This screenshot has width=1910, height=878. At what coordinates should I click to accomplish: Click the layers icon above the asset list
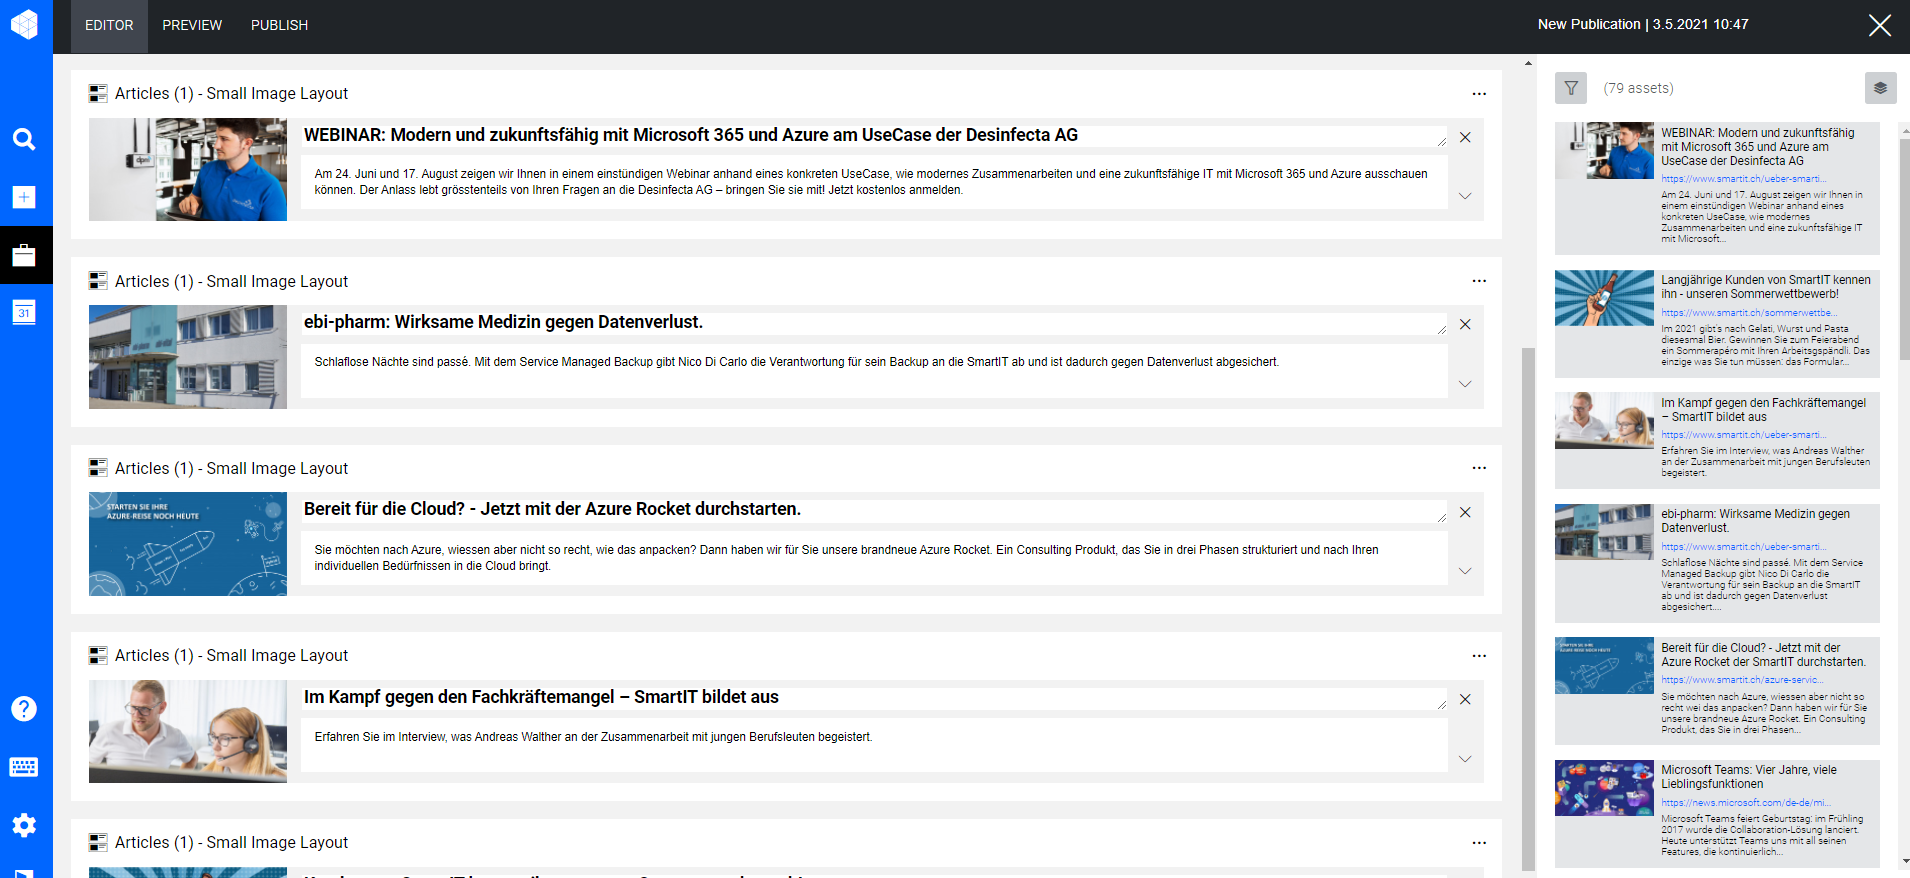coord(1881,88)
